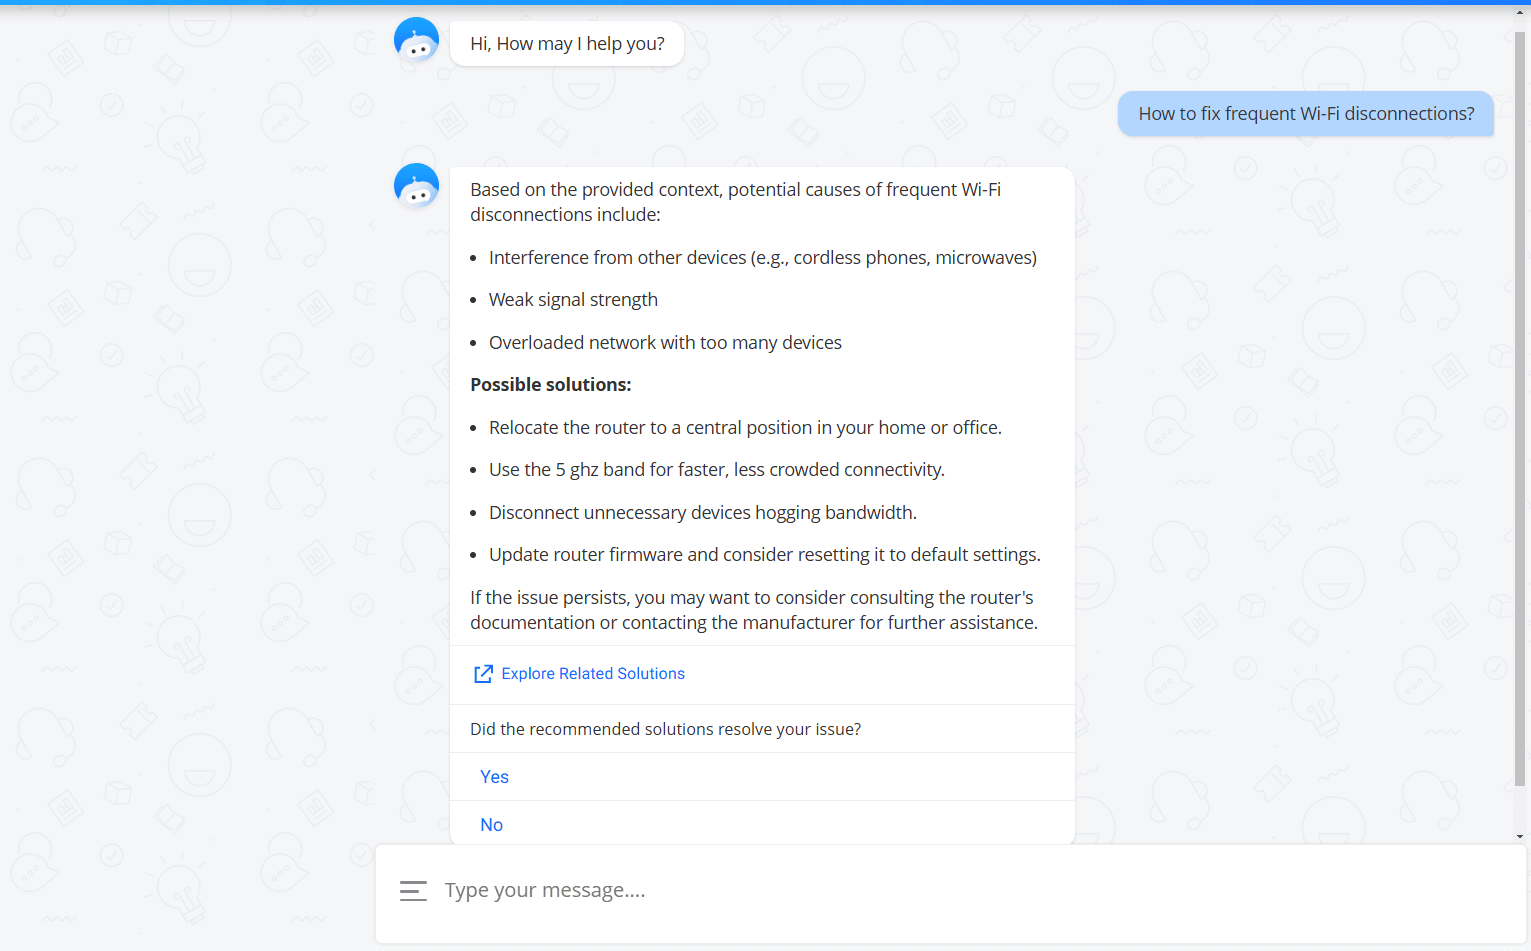Screen dimensions: 1531x951
Task: Open the Explore Related Solutions link
Action: point(593,674)
